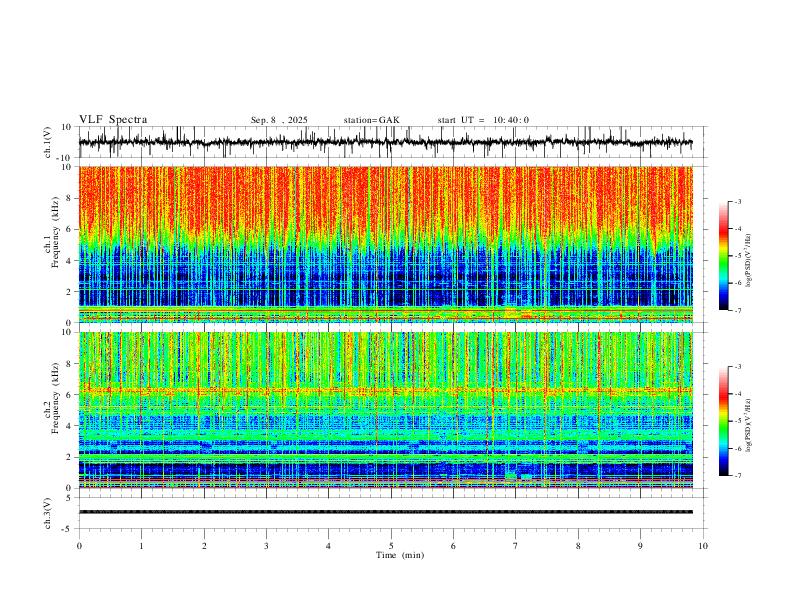Click the '-3' label on ch.2 color scale
Viewport: 792px width, 612px height.
(737, 367)
